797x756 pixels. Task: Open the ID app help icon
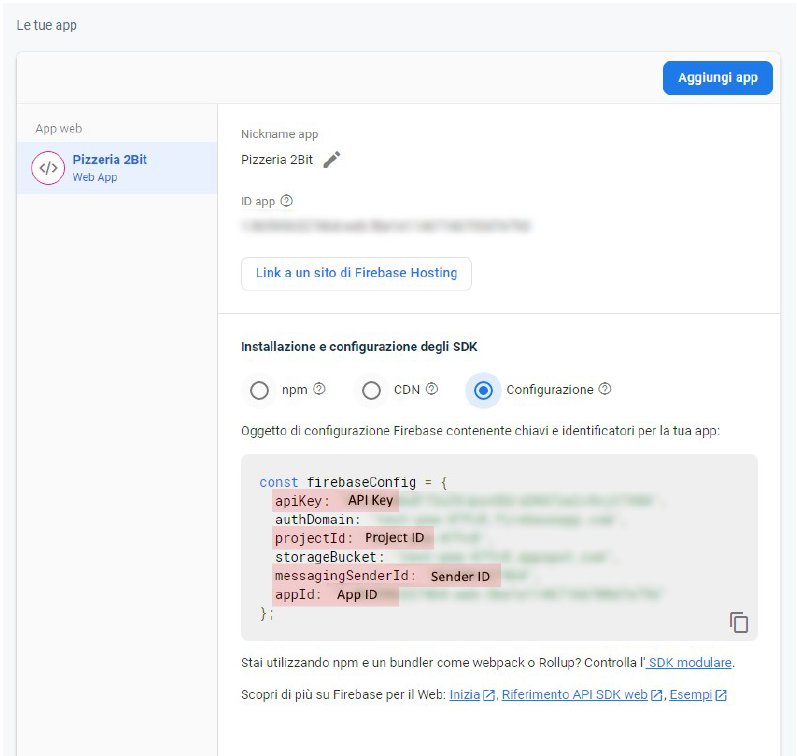coord(287,201)
